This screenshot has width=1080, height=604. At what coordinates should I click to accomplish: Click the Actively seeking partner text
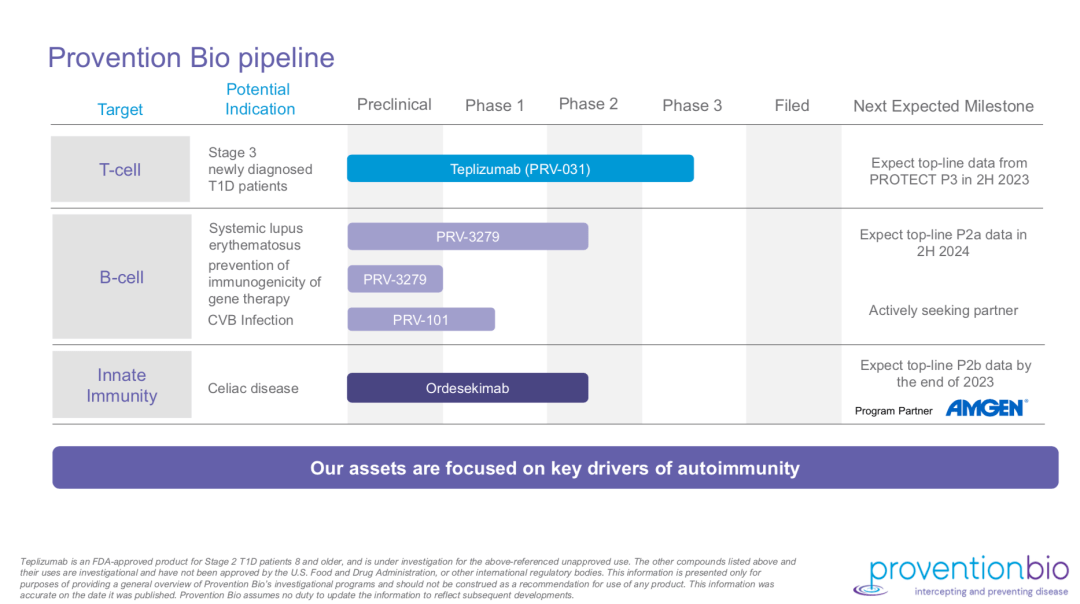pos(943,311)
